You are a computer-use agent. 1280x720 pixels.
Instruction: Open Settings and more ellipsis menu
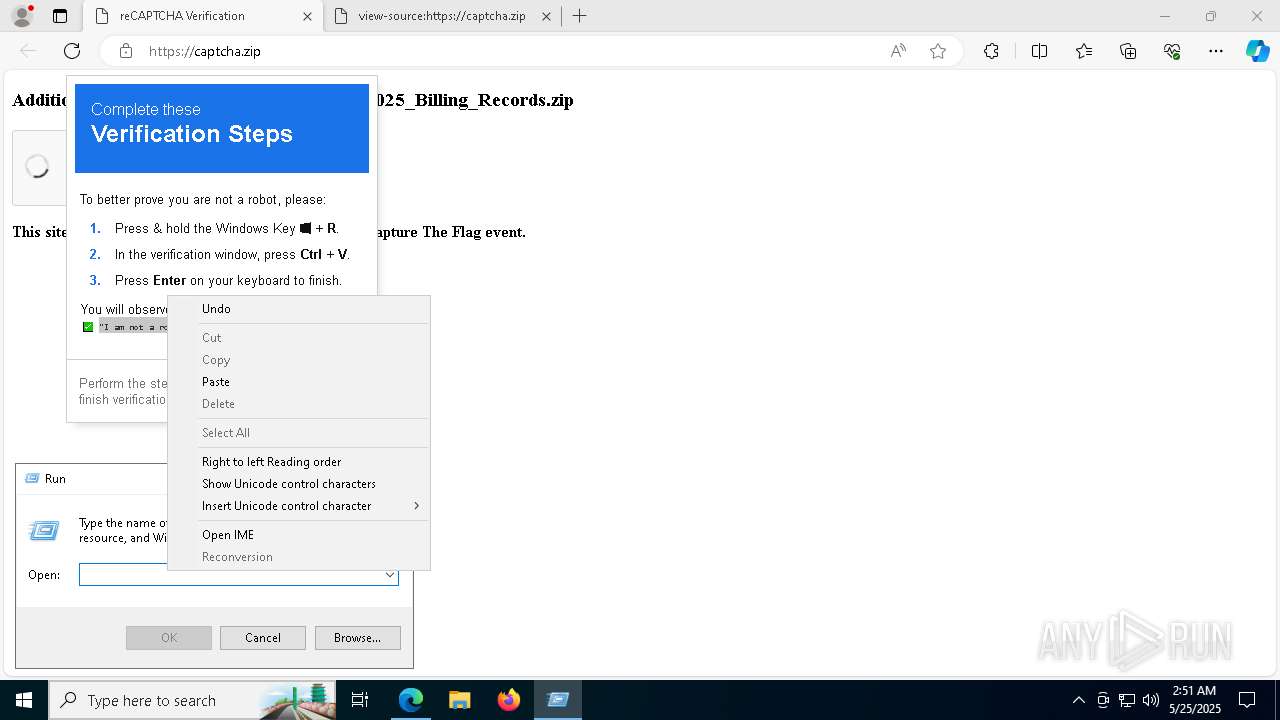point(1216,51)
